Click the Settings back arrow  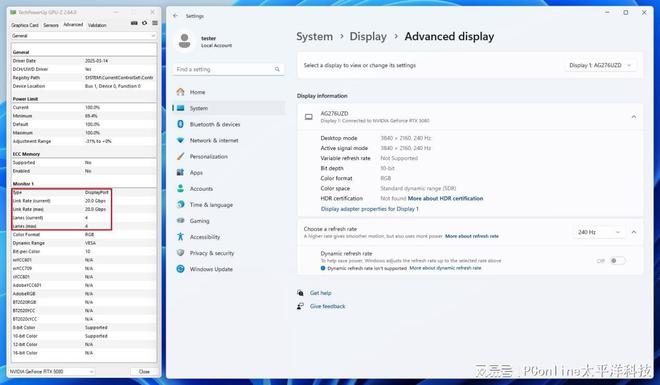click(176, 16)
